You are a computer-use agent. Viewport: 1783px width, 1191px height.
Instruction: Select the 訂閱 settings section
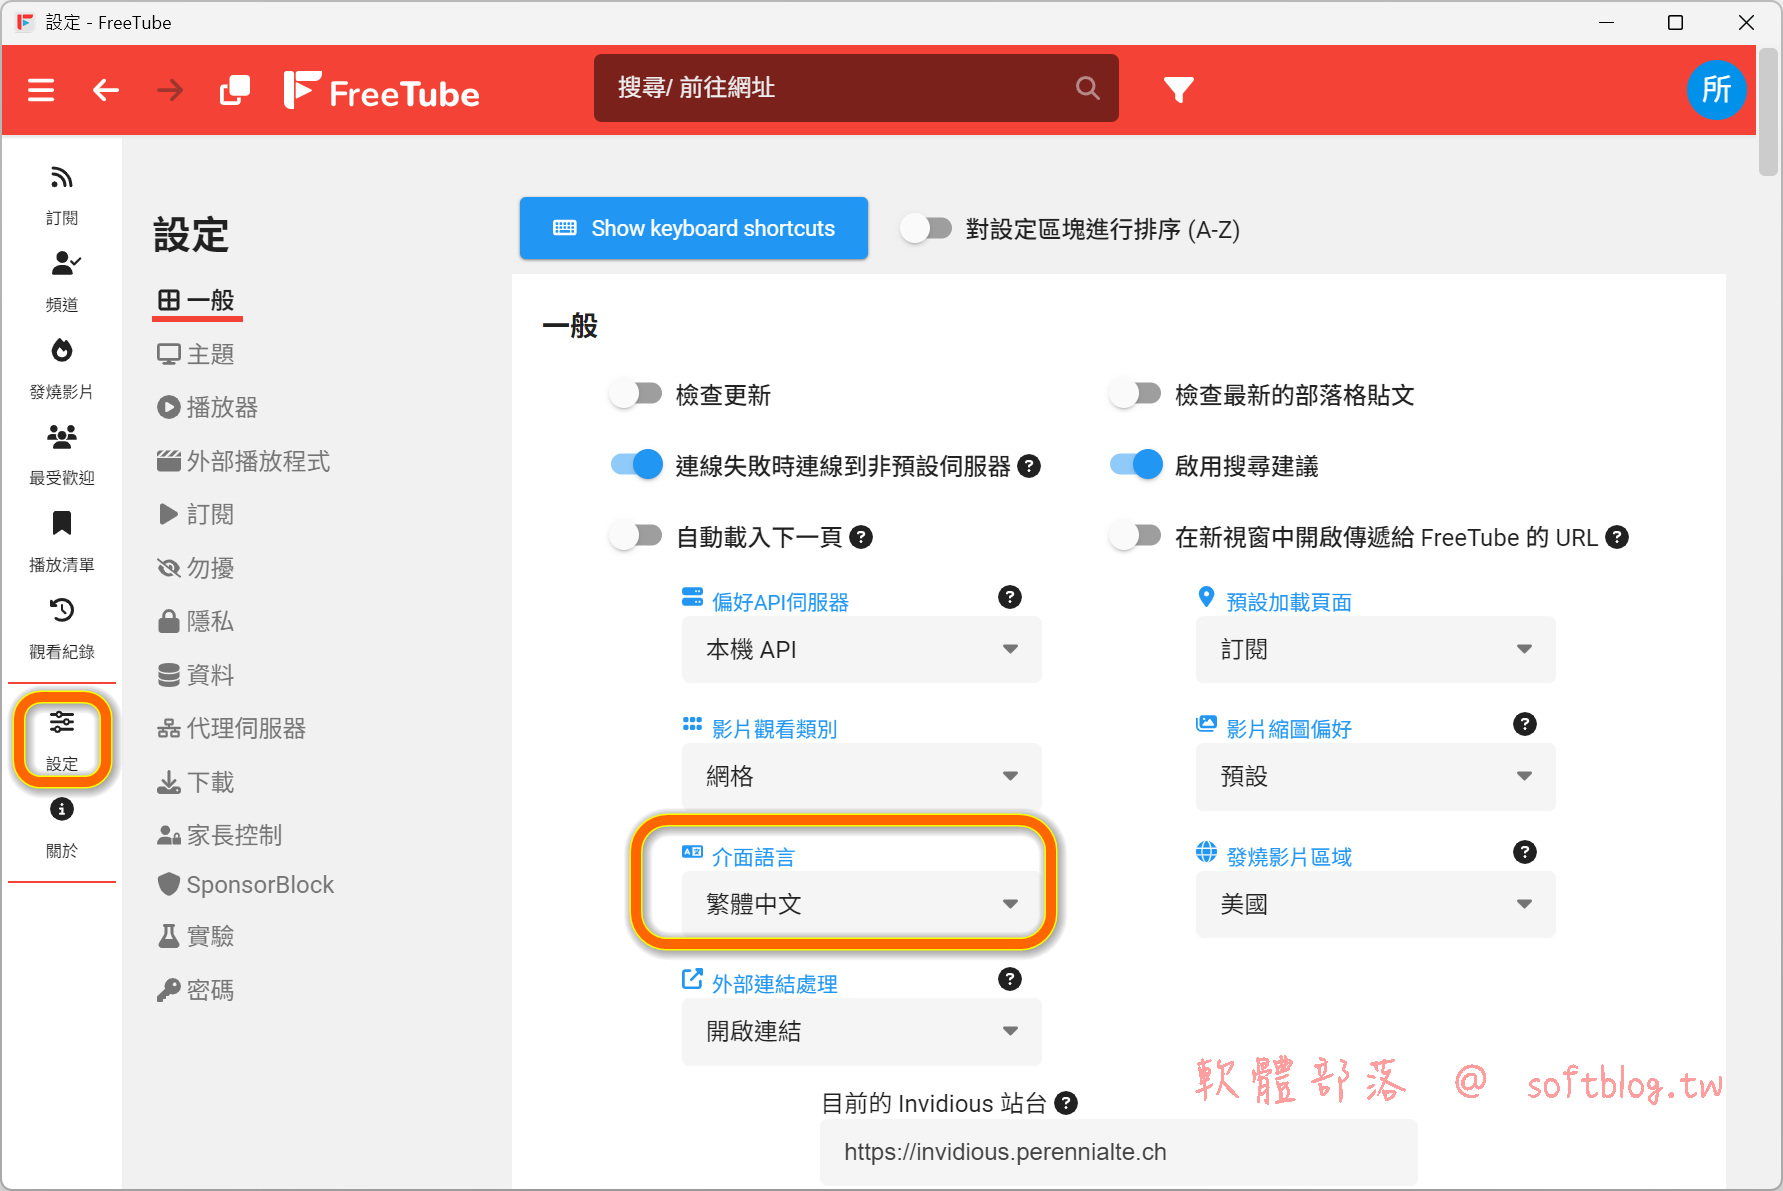click(196, 514)
